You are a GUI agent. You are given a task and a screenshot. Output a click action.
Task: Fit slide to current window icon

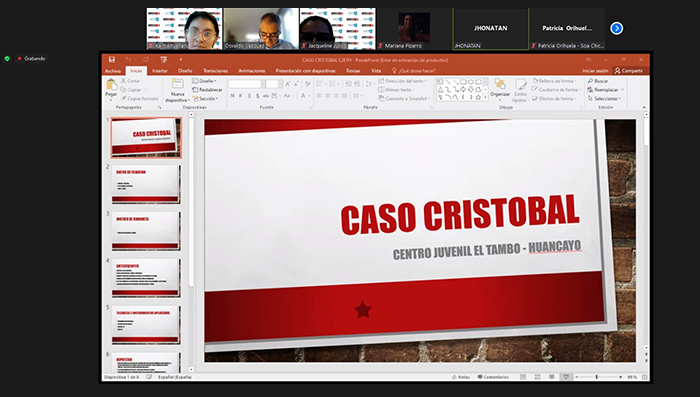(x=644, y=377)
